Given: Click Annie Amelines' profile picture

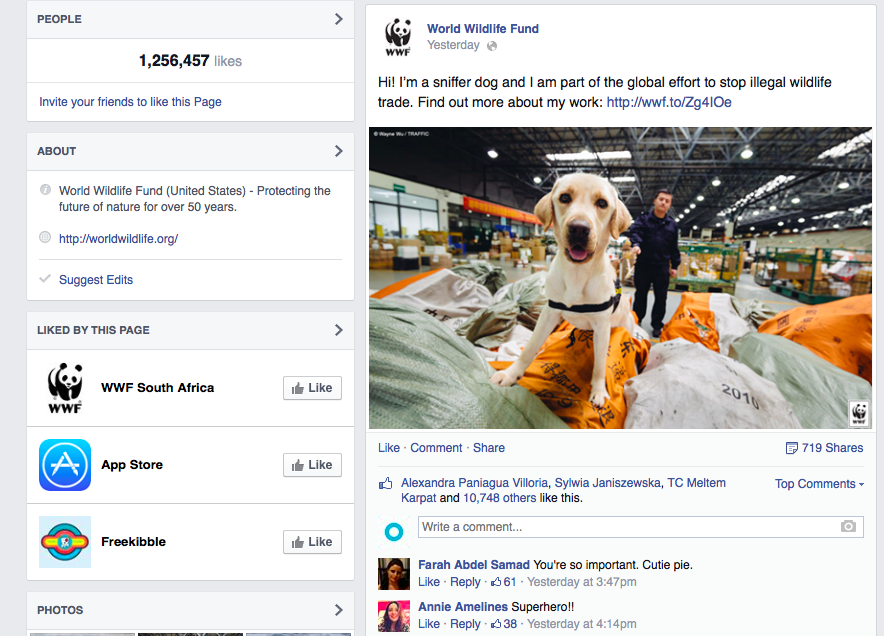Looking at the screenshot, I should coord(394,616).
